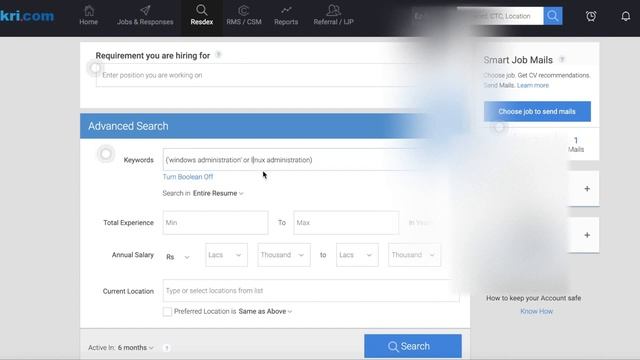Check the Preferred Location checkbox
Screen dimensions: 640x360
pyautogui.click(x=167, y=311)
